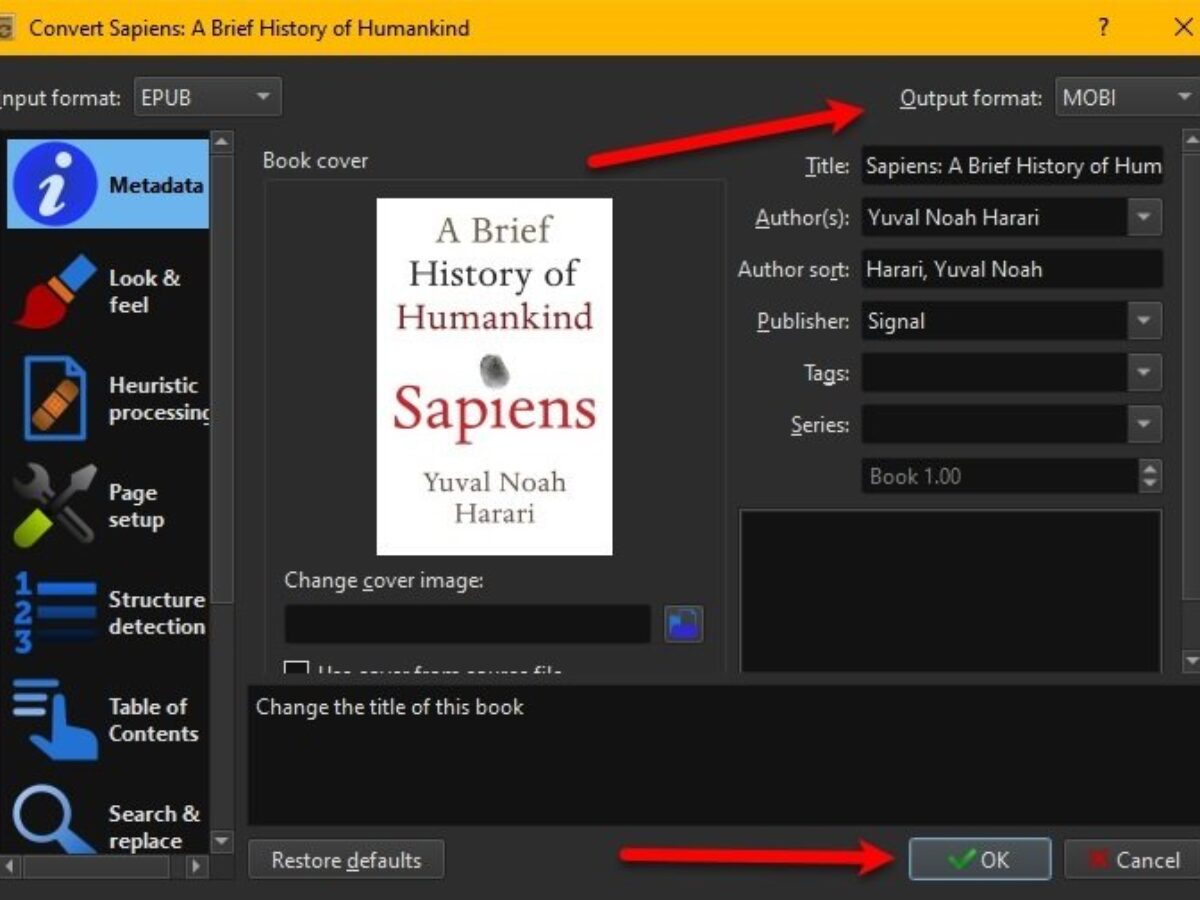
Task: Adjust the Book 1.00 series number stepper
Action: coord(1150,476)
